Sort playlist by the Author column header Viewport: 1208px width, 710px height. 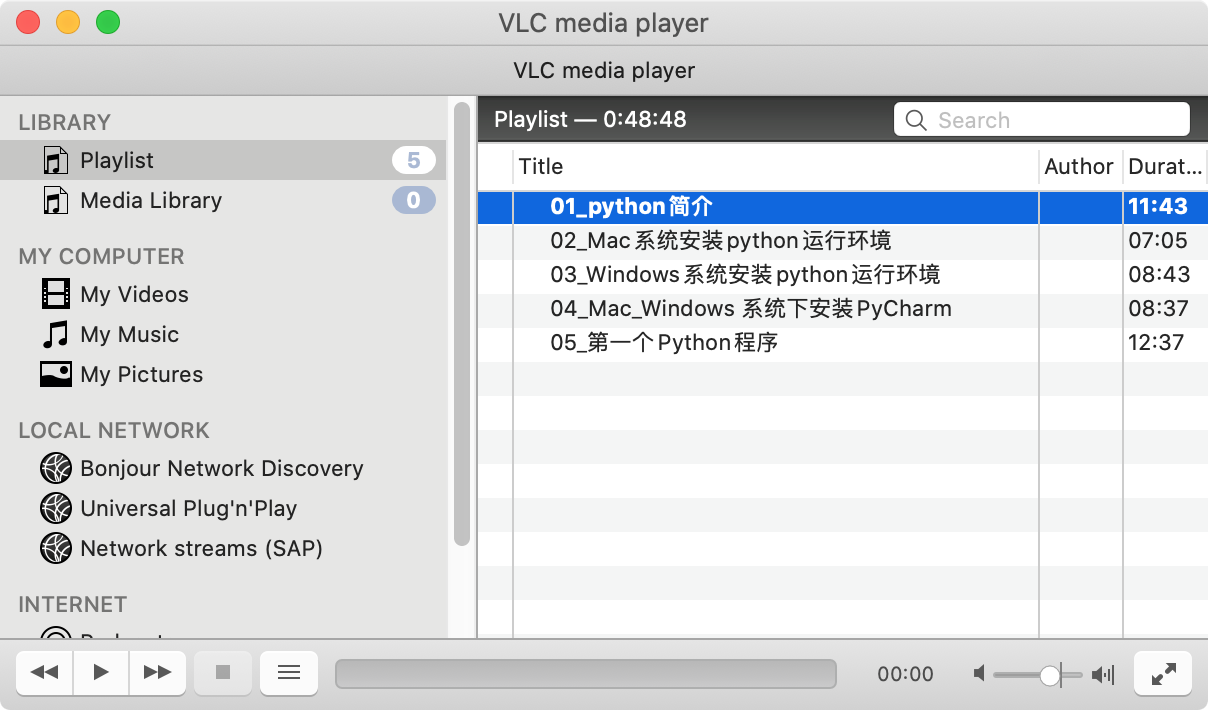[x=1080, y=166]
